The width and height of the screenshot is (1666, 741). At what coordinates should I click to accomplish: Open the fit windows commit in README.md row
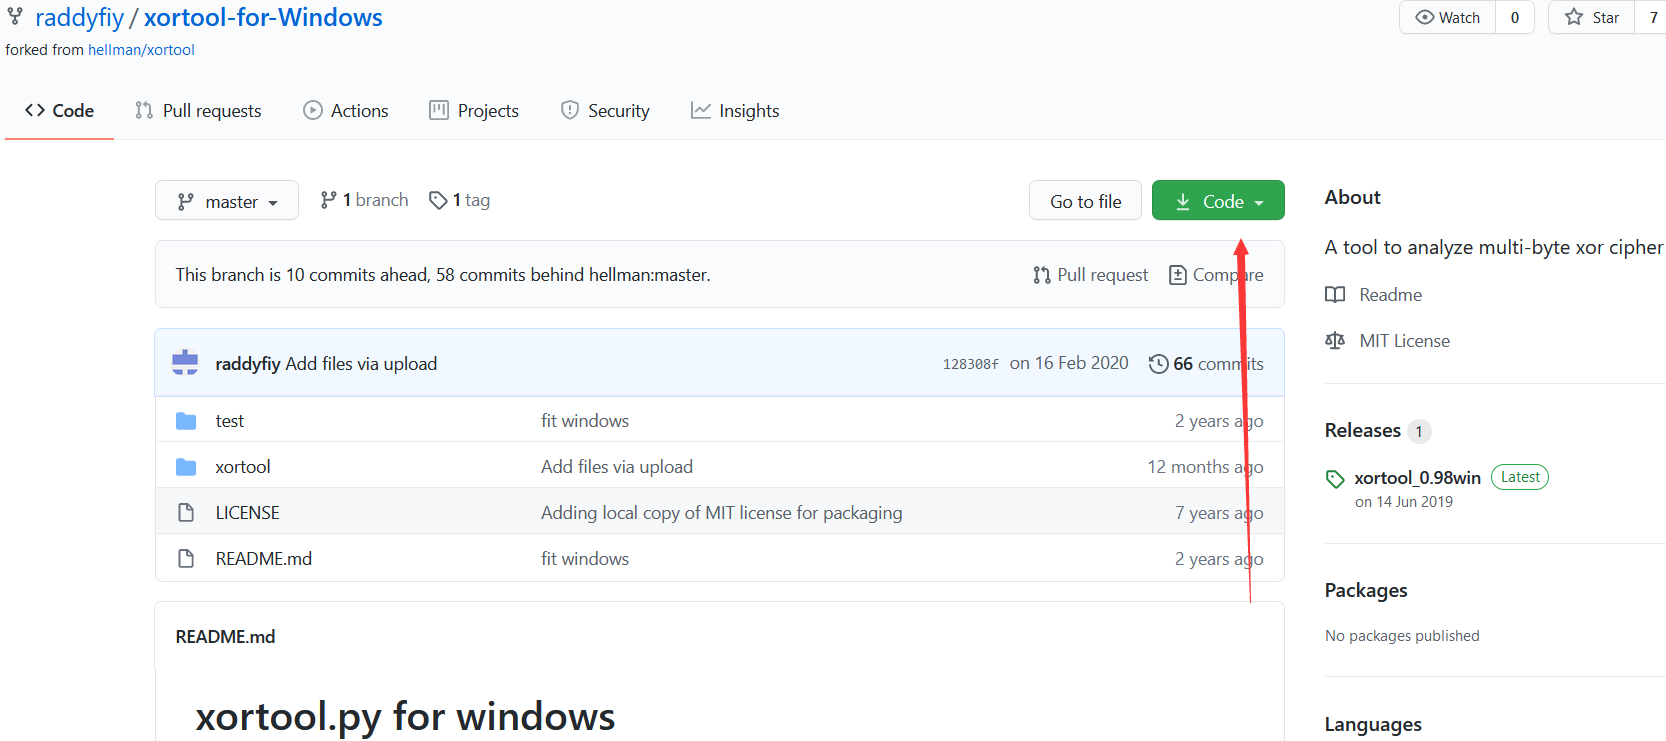[x=585, y=559]
